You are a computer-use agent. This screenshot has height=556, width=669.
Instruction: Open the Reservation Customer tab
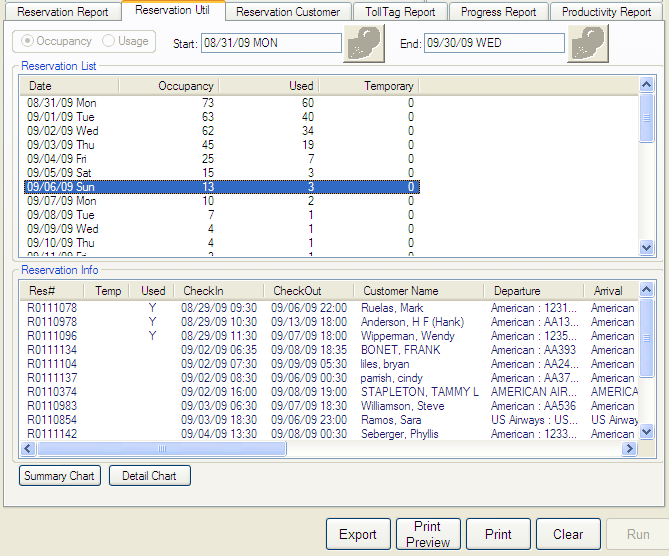click(288, 12)
